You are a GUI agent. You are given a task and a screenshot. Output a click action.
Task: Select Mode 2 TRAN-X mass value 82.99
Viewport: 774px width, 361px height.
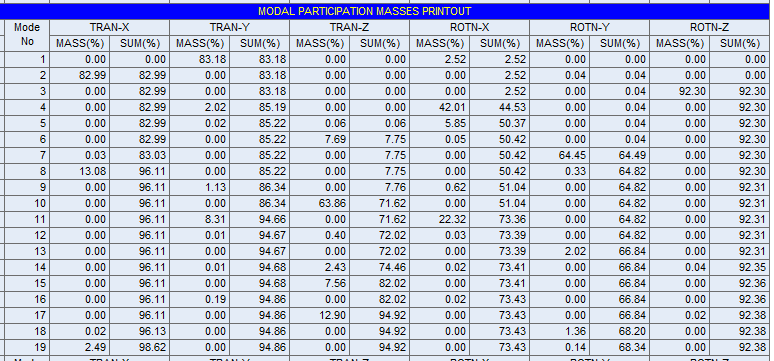[x=79, y=76]
